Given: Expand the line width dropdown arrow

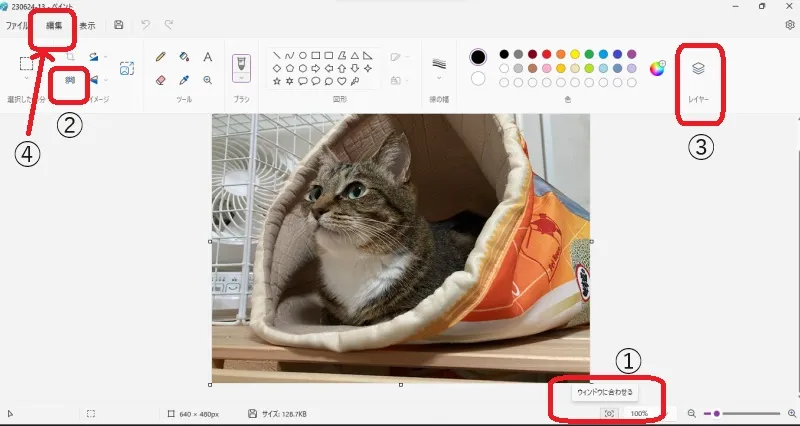Looking at the screenshot, I should 439,78.
